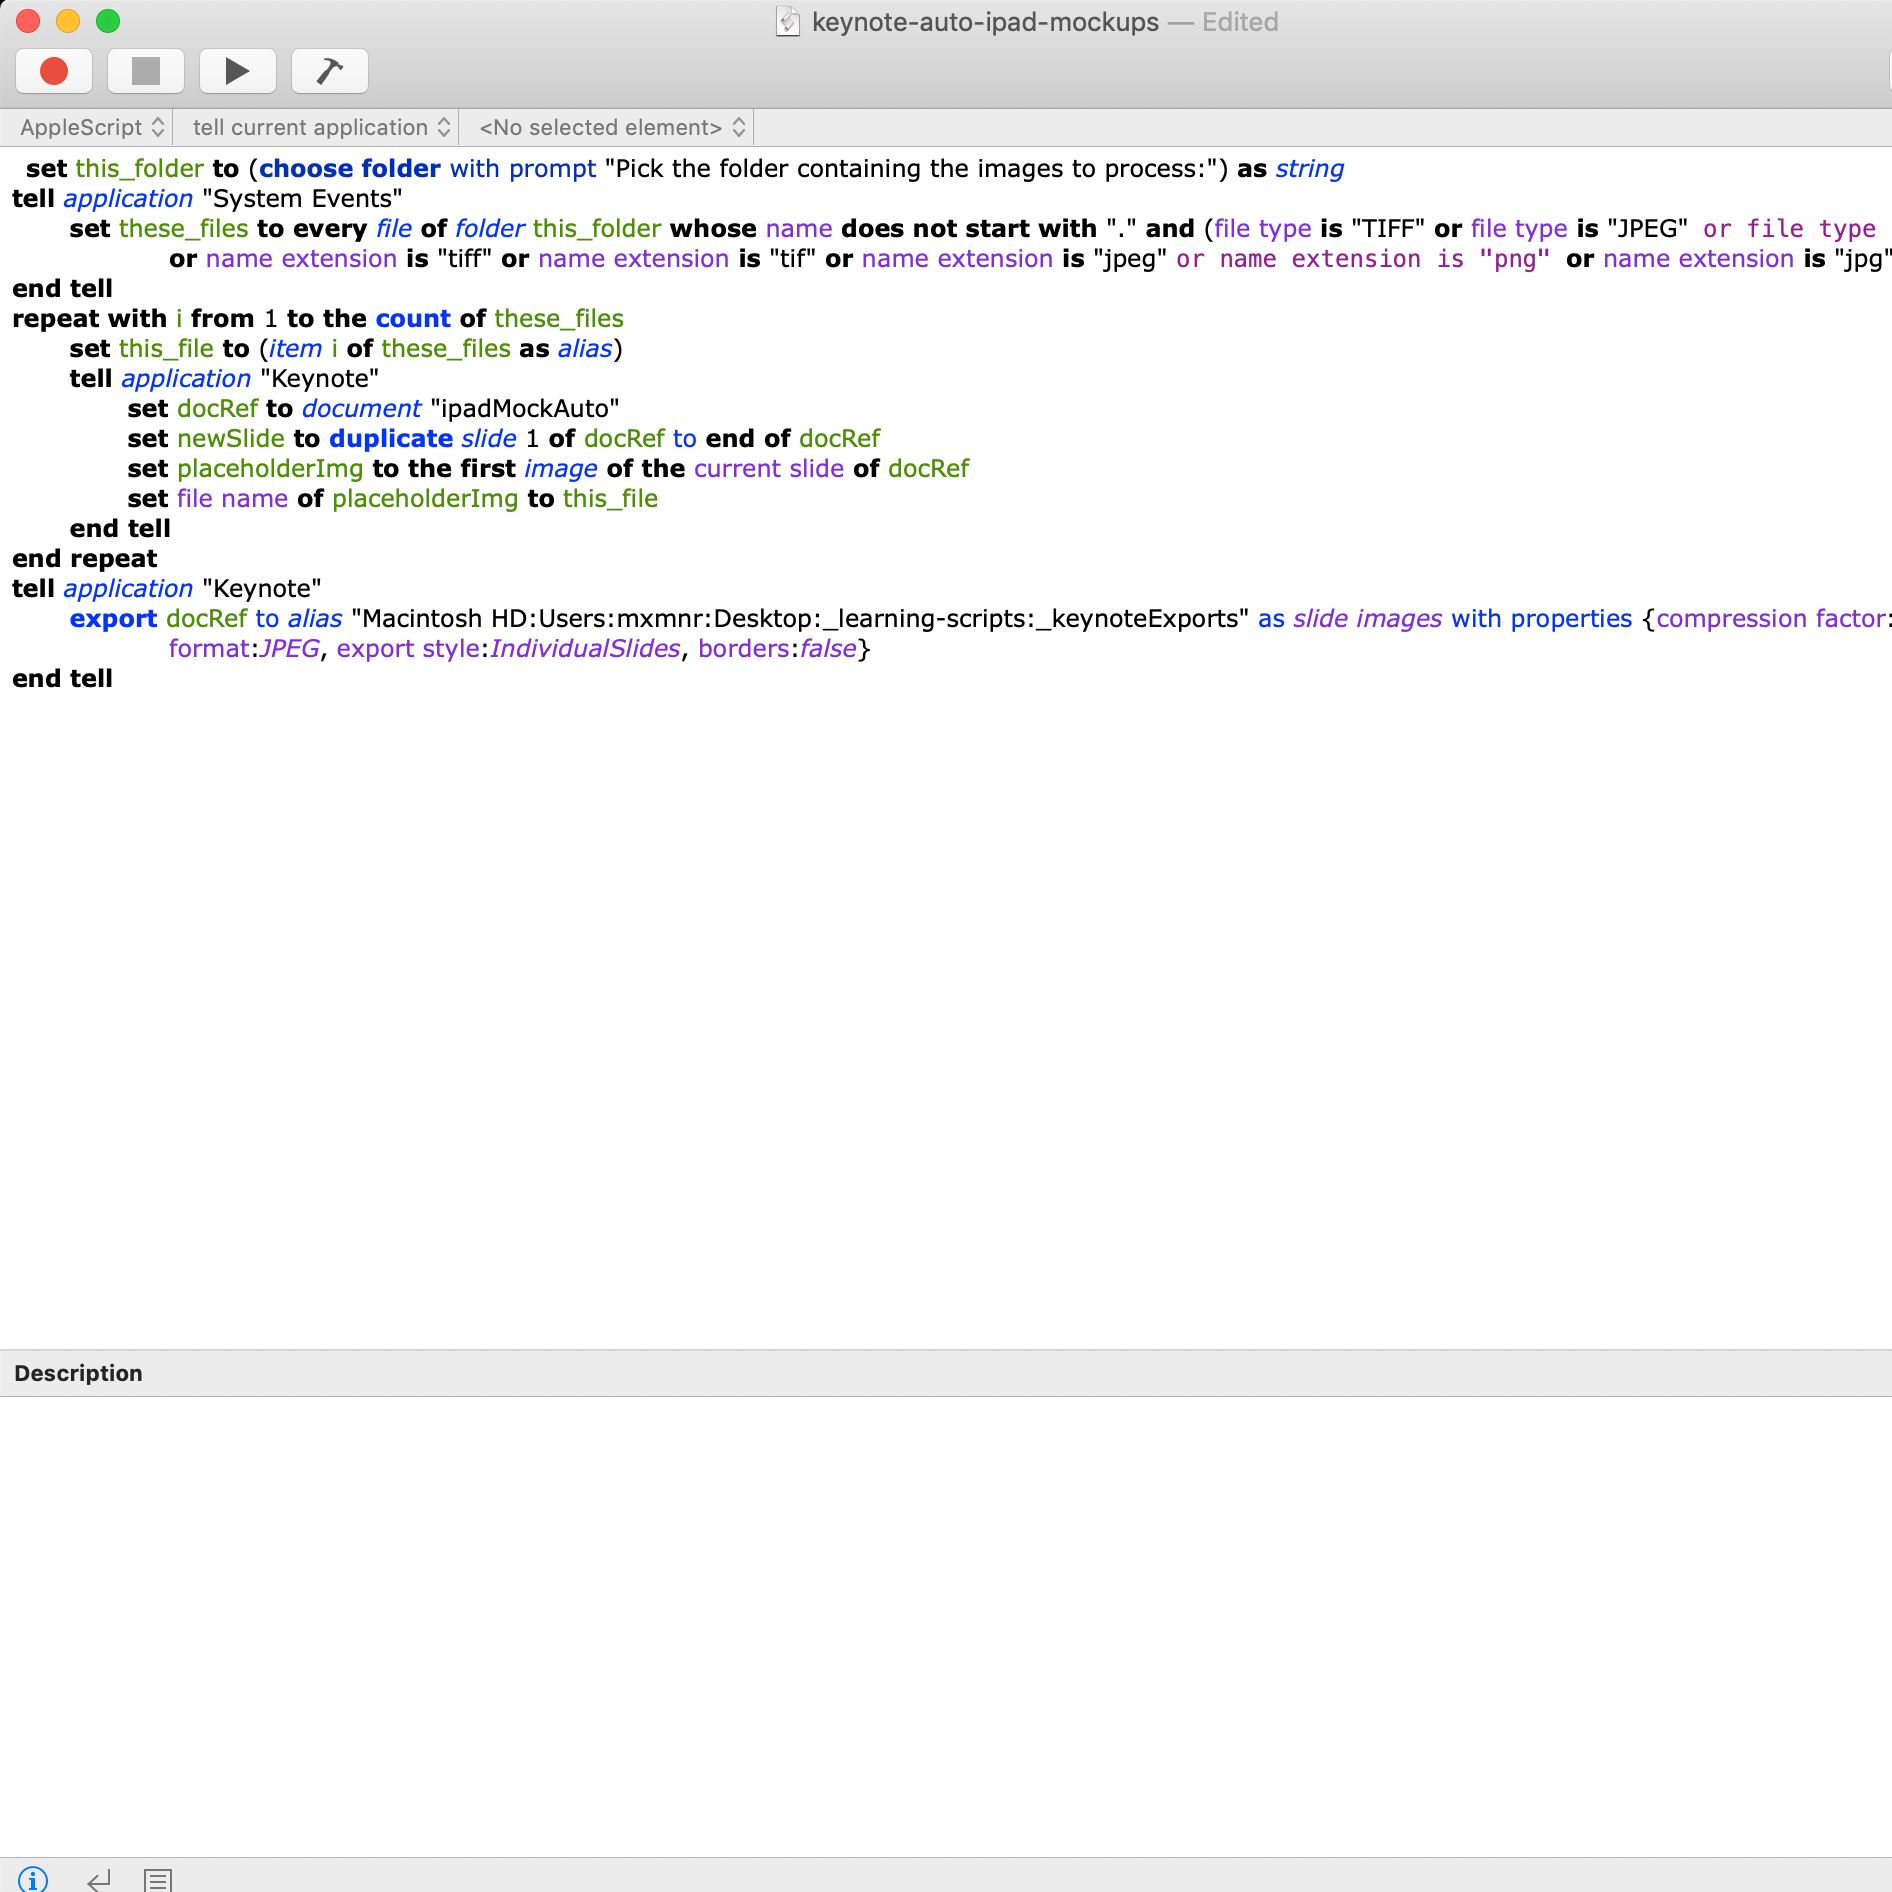This screenshot has width=1892, height=1892.
Task: Click the 'does not start with' text
Action: (x=969, y=228)
